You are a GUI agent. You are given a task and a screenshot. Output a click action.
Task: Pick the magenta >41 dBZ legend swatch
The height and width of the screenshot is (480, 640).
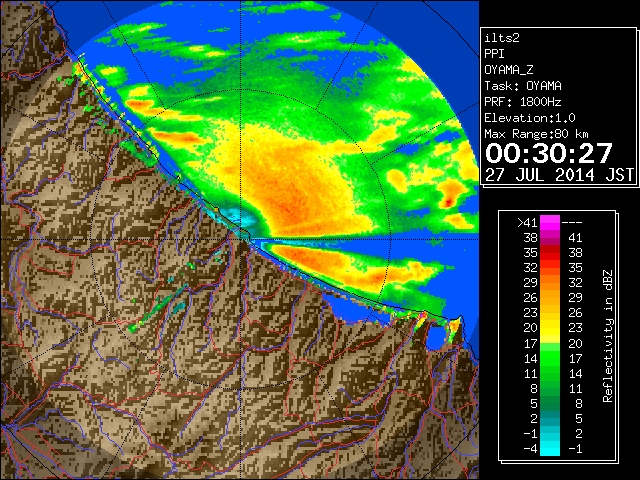pyautogui.click(x=550, y=223)
